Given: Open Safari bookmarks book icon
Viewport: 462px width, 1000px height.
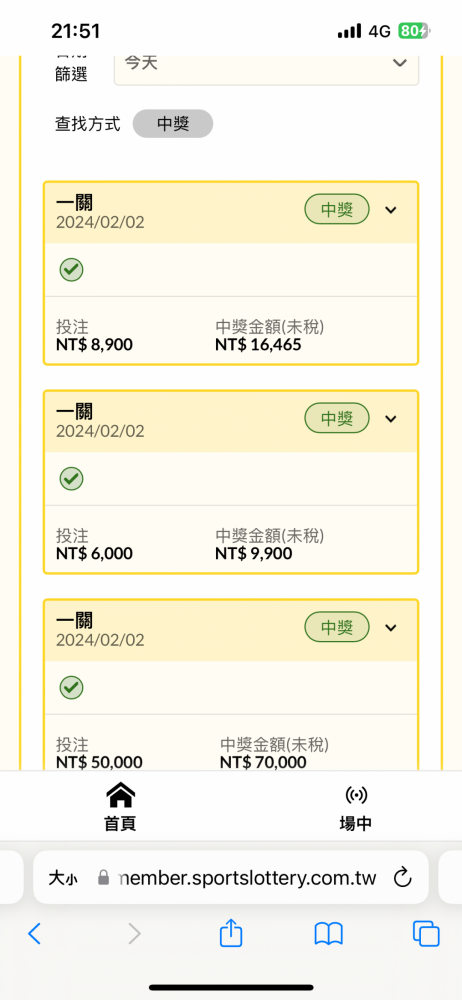Looking at the screenshot, I should [329, 934].
